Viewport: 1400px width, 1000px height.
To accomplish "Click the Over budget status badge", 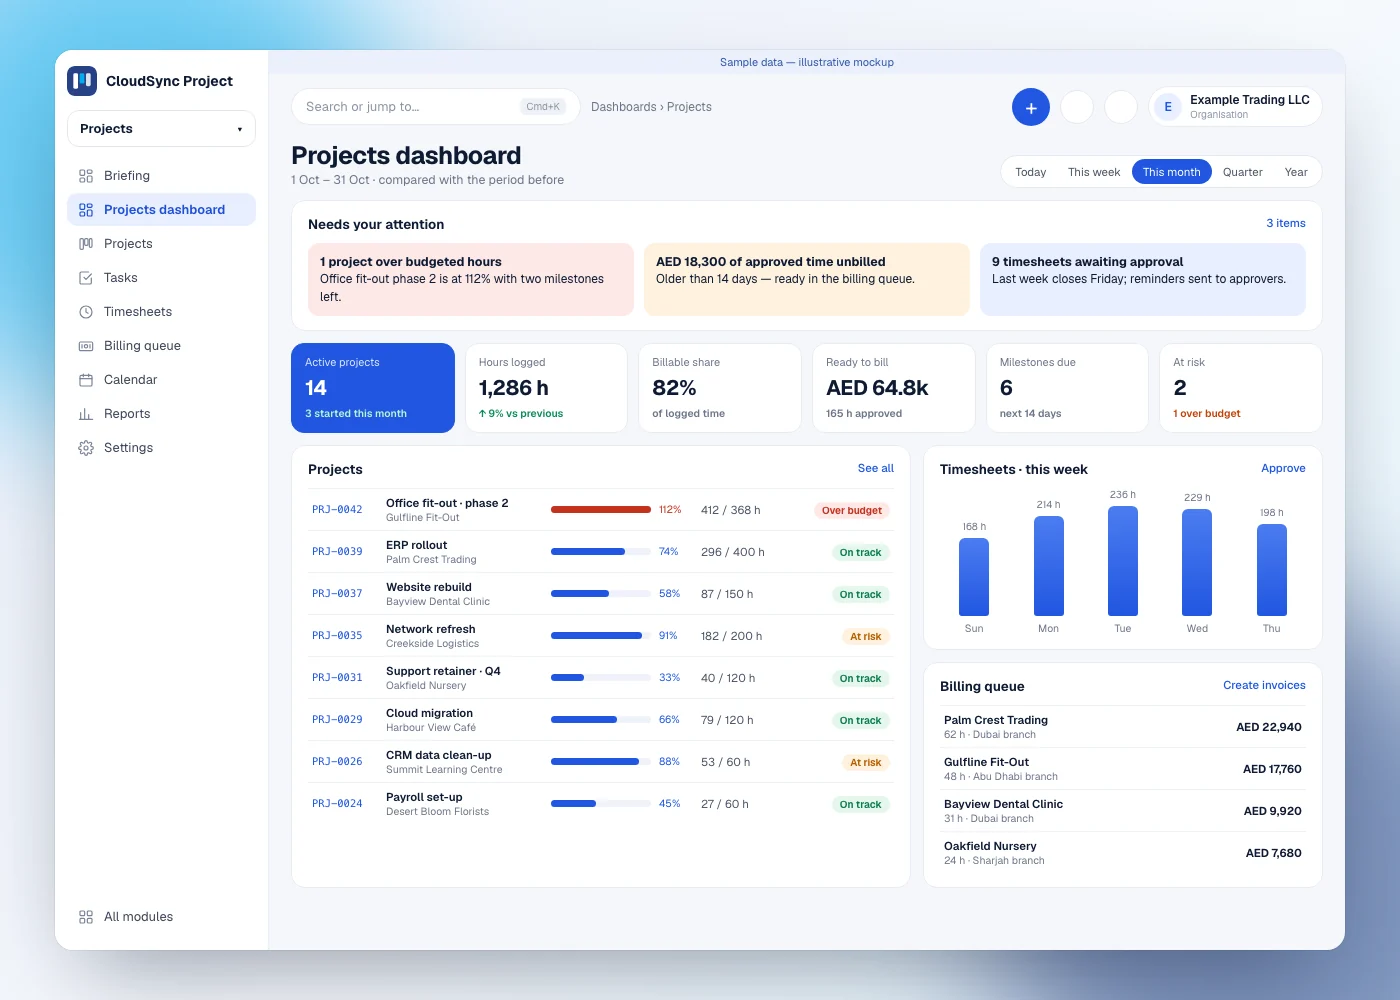I will coord(852,510).
